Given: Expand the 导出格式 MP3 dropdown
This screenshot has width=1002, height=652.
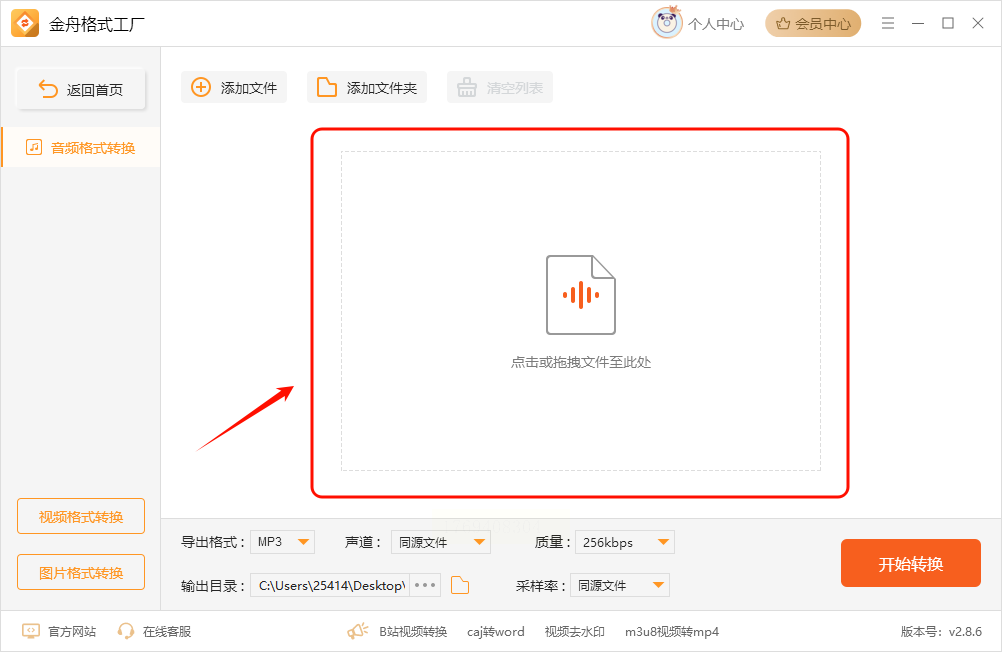Looking at the screenshot, I should (x=282, y=542).
